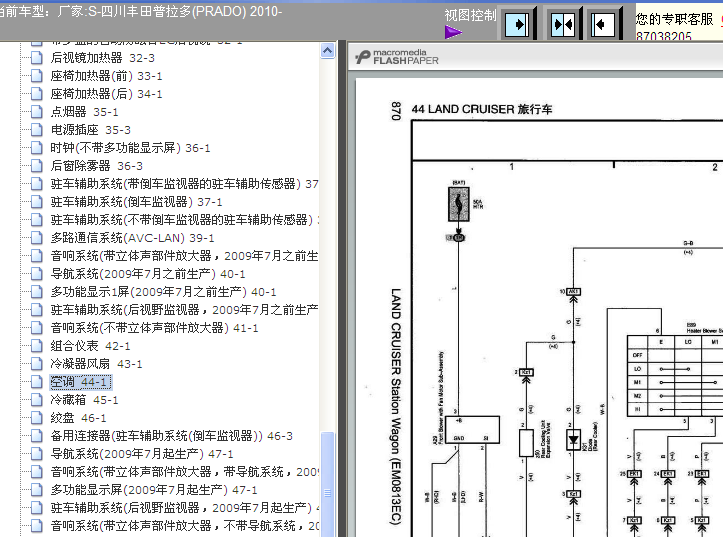Click the 视图控制 label

tap(470, 15)
